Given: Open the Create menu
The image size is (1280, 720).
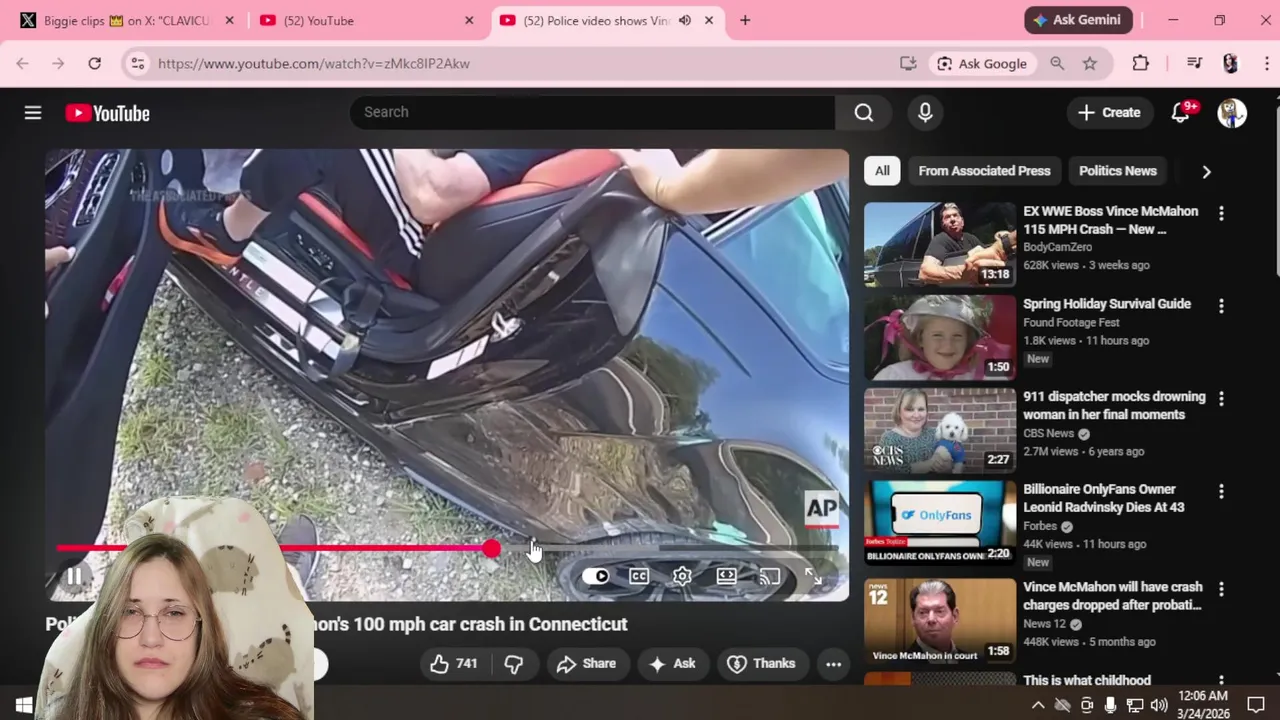Looking at the screenshot, I should click(x=1108, y=113).
